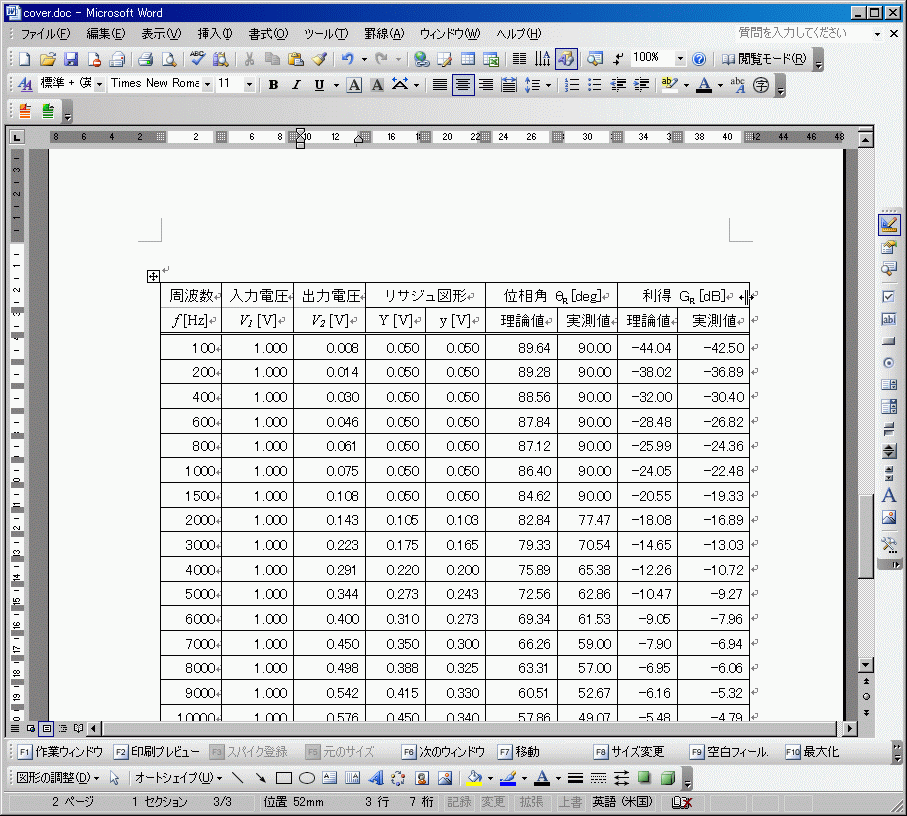Toggle italic formatting
Screen dimensions: 907x816
click(x=295, y=85)
